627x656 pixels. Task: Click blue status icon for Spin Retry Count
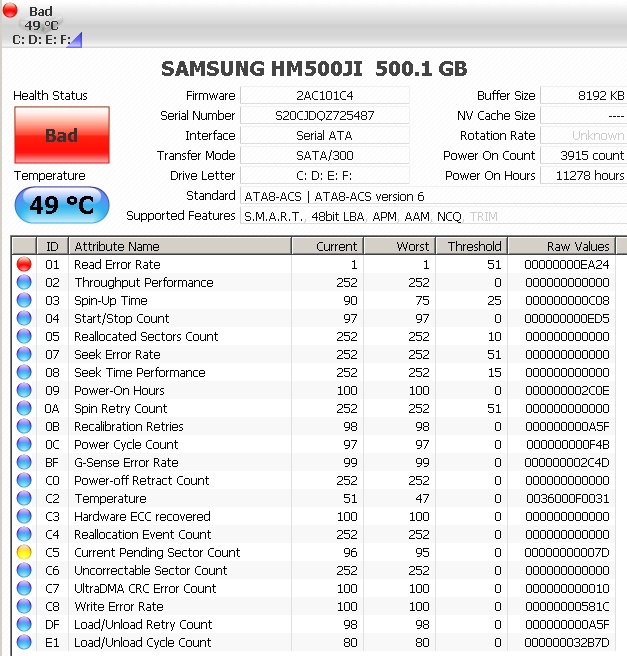click(x=24, y=408)
